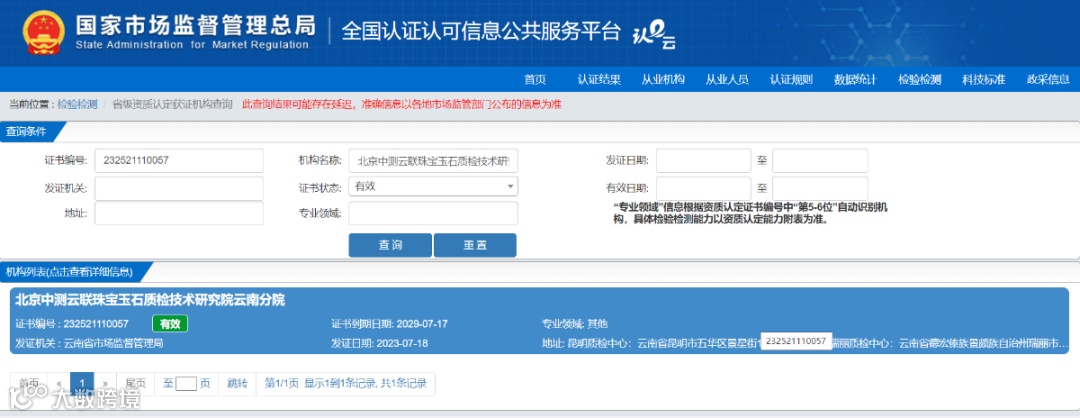This screenshot has width=1080, height=418.
Task: Go to previous page with « button
Action: point(59,384)
